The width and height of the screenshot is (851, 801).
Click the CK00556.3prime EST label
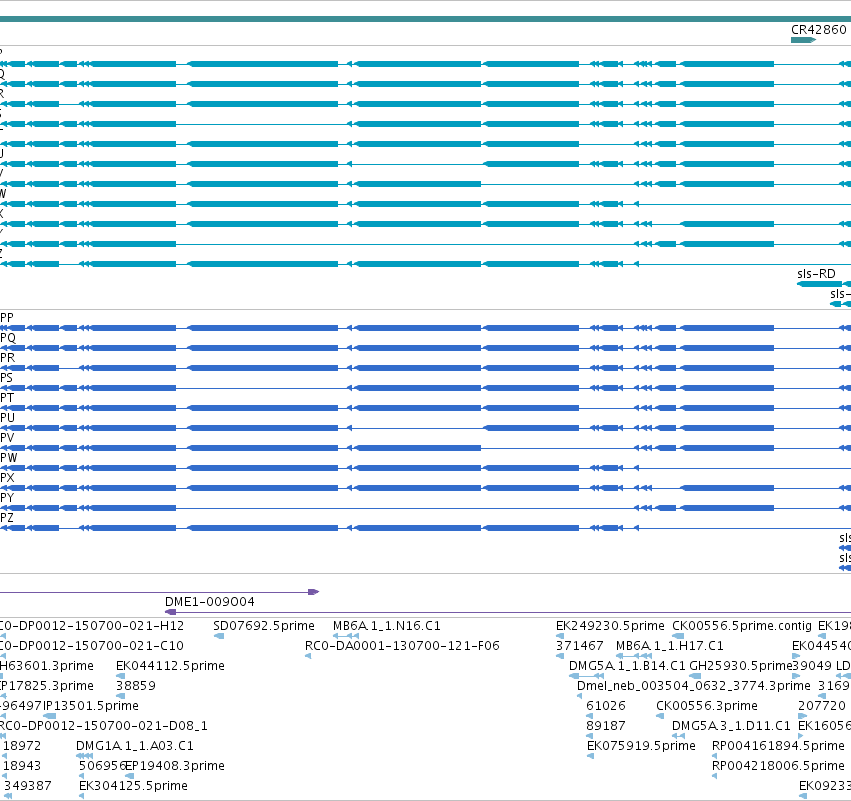[x=707, y=706]
